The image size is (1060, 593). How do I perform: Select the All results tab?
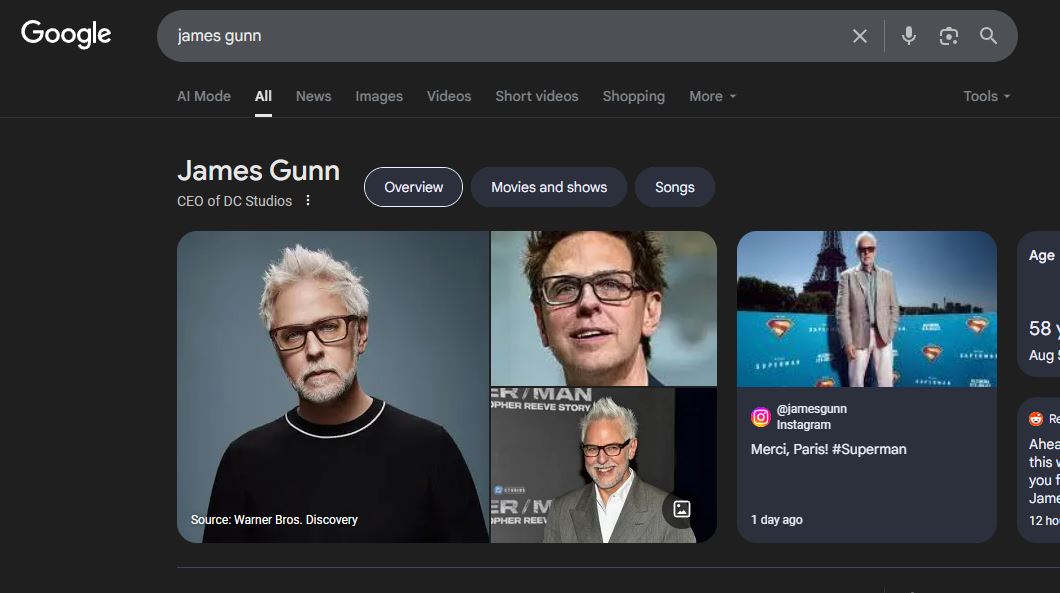263,96
